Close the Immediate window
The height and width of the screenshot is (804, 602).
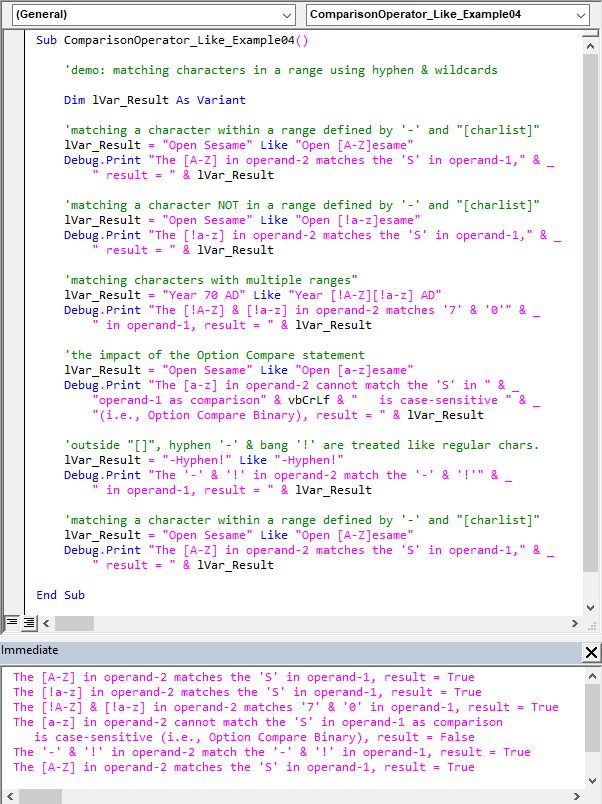pyautogui.click(x=591, y=652)
